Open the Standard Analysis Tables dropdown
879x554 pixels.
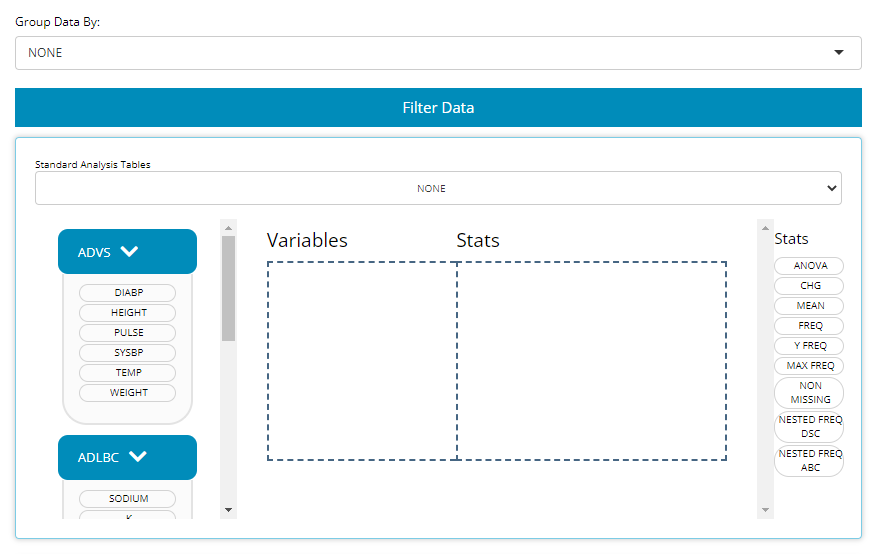click(x=438, y=188)
